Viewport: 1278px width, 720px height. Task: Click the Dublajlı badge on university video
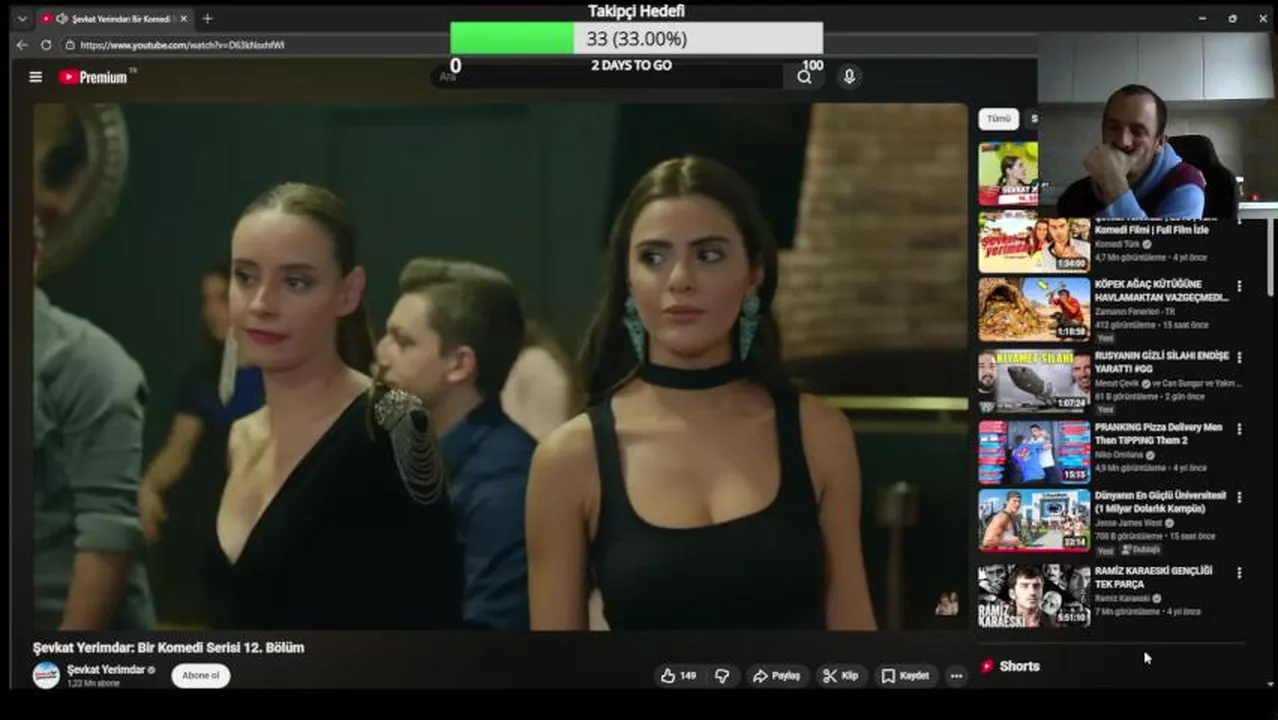tap(1140, 550)
